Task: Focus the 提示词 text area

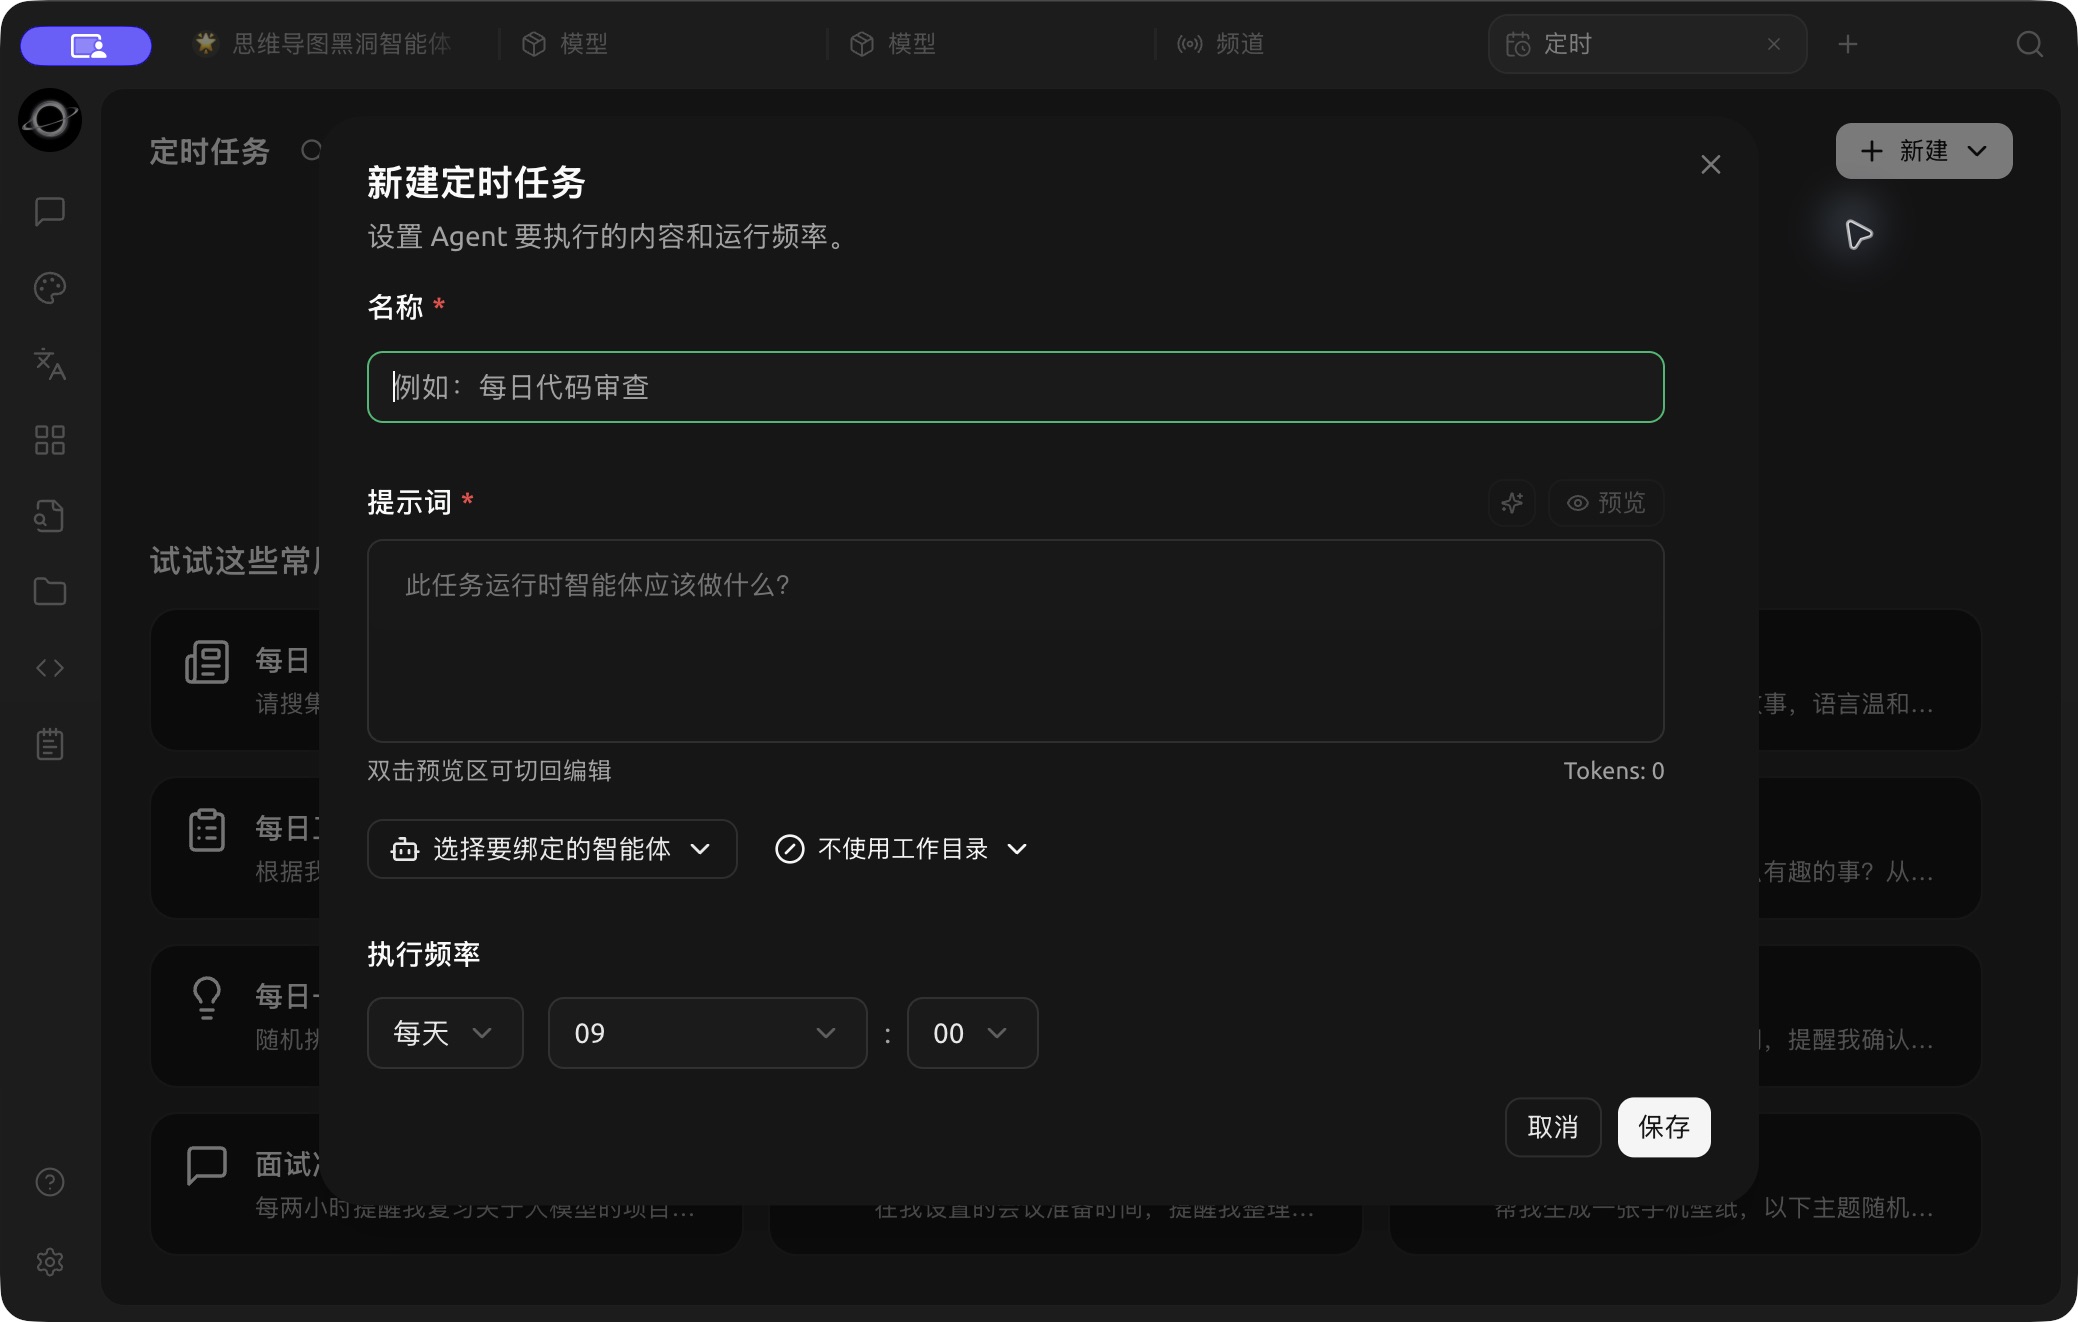Action: 1016,641
